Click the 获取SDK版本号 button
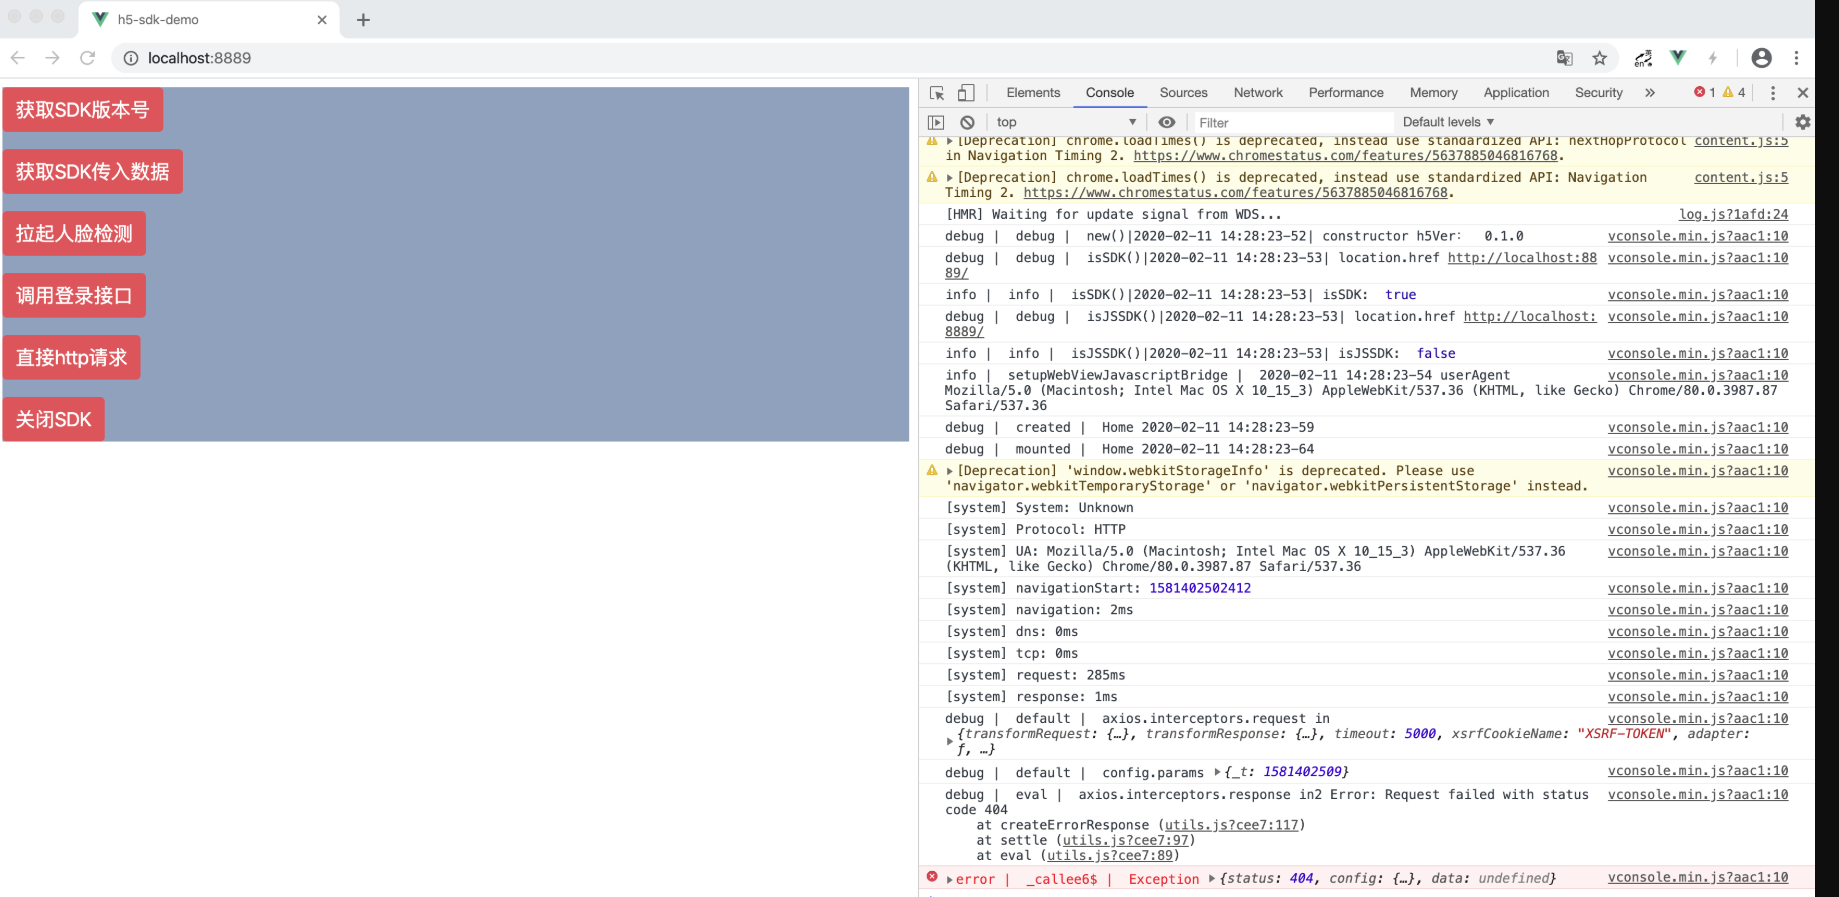 [x=83, y=110]
